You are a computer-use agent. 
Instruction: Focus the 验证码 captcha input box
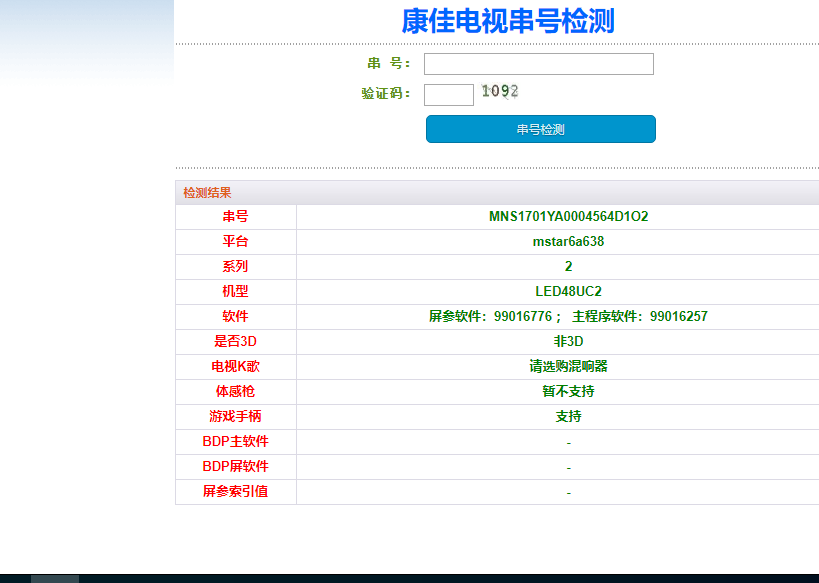click(449, 95)
